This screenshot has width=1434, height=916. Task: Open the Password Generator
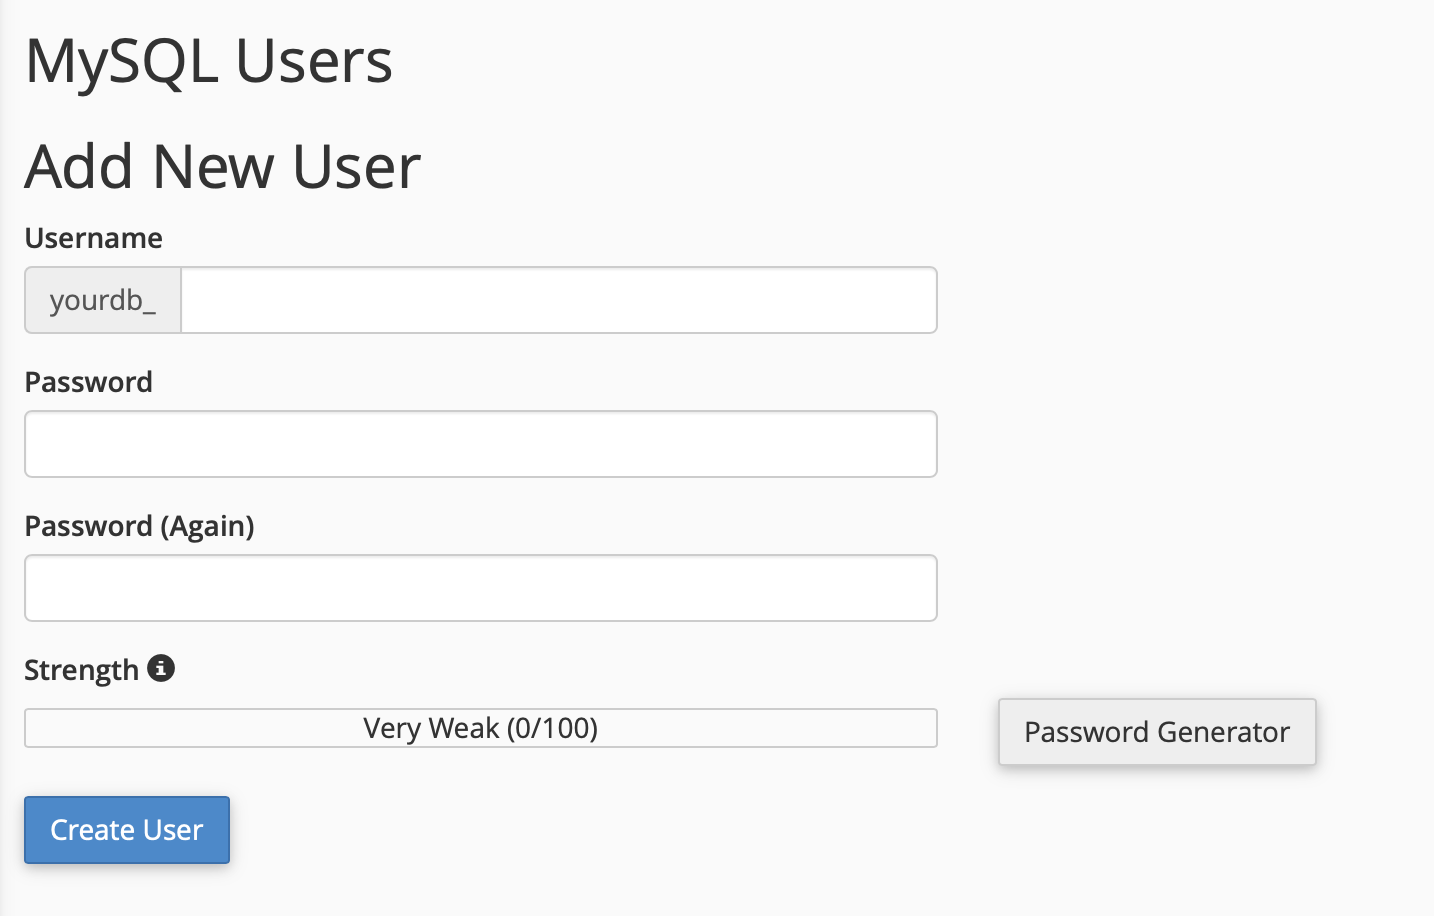tap(1156, 732)
